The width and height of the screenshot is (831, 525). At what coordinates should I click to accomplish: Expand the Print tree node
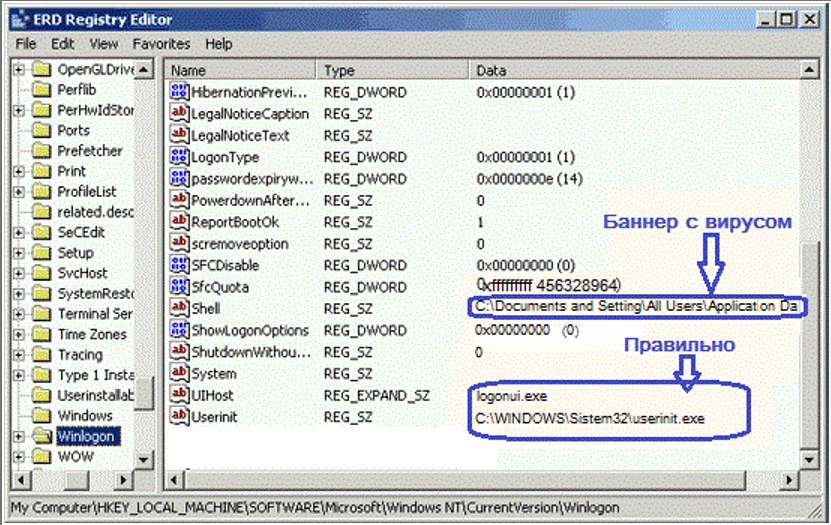point(19,171)
